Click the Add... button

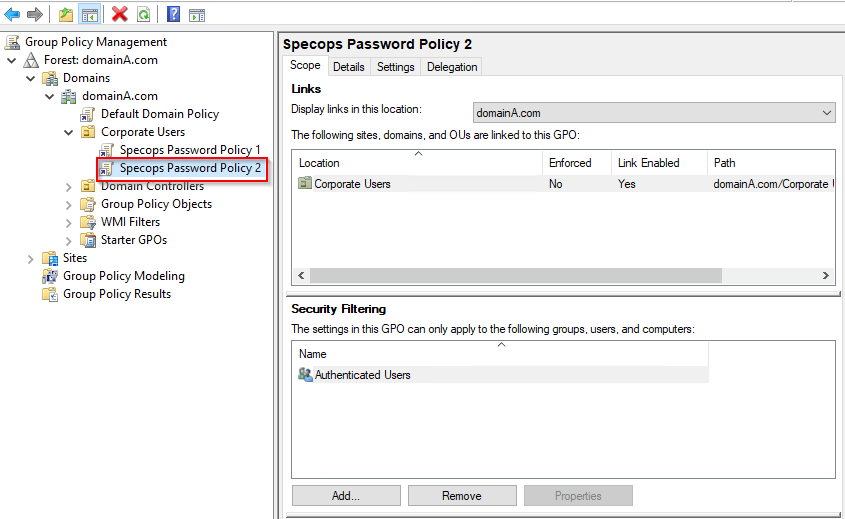coord(346,495)
